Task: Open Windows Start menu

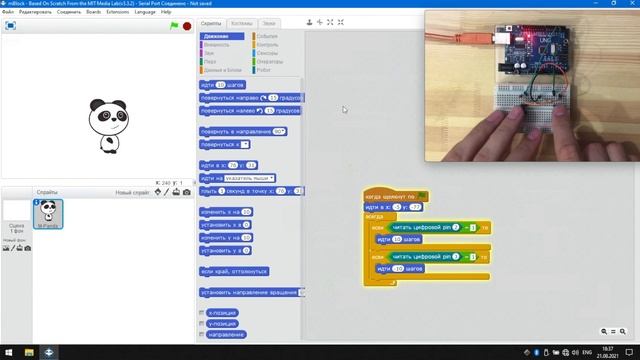Action: (x=9, y=352)
